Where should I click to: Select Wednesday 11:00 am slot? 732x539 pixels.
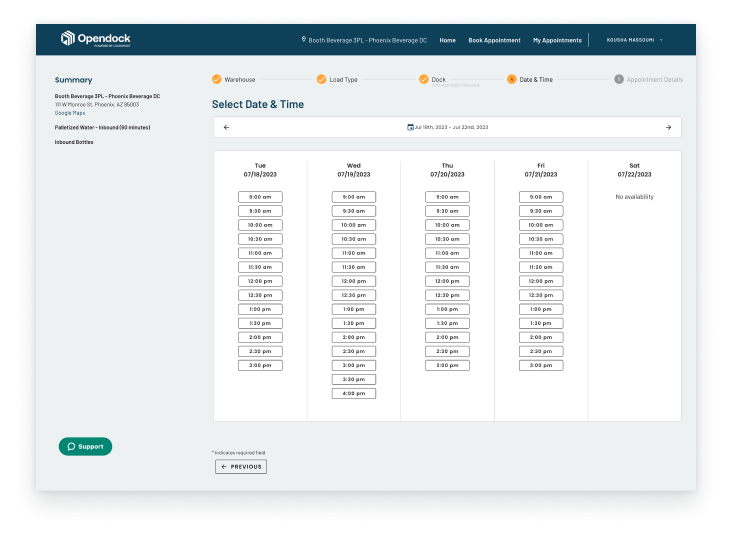point(354,253)
